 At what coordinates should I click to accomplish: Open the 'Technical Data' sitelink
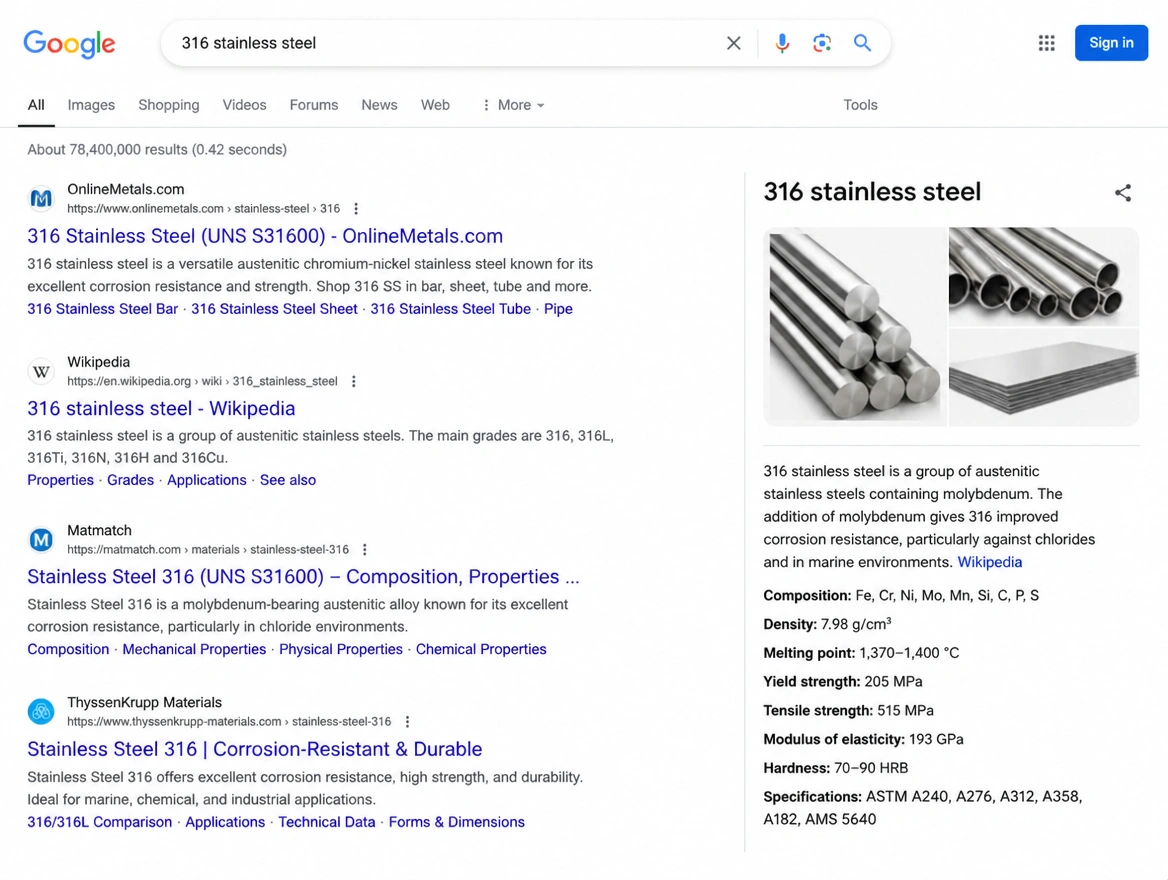tap(326, 822)
